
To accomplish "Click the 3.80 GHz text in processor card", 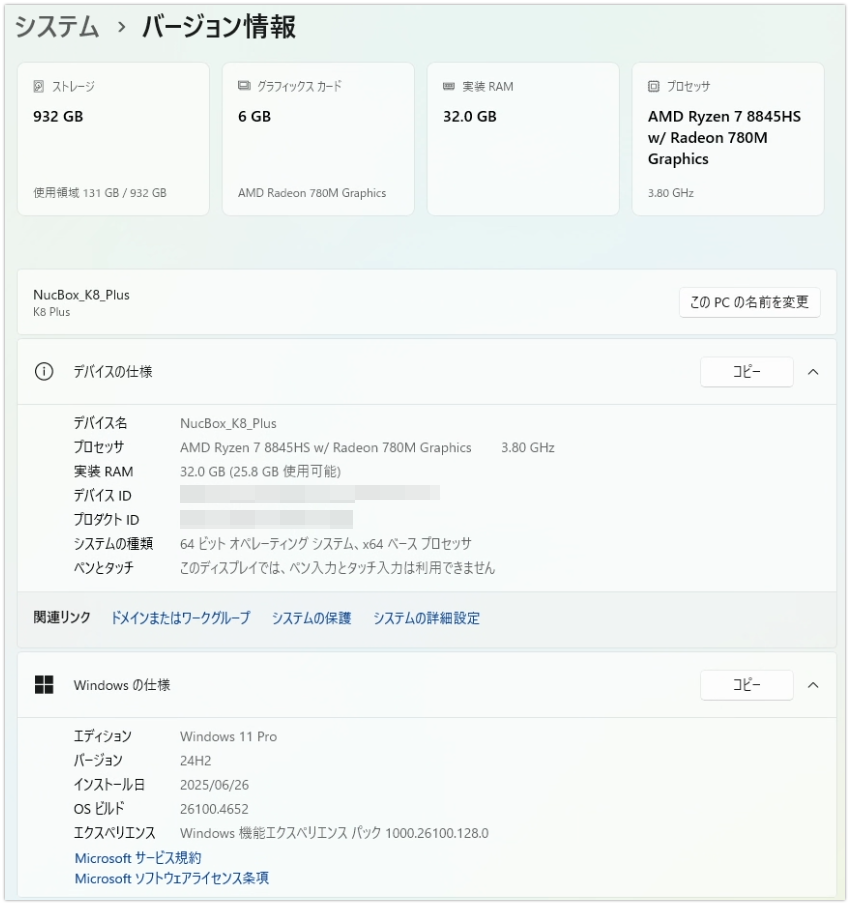I will (x=671, y=193).
